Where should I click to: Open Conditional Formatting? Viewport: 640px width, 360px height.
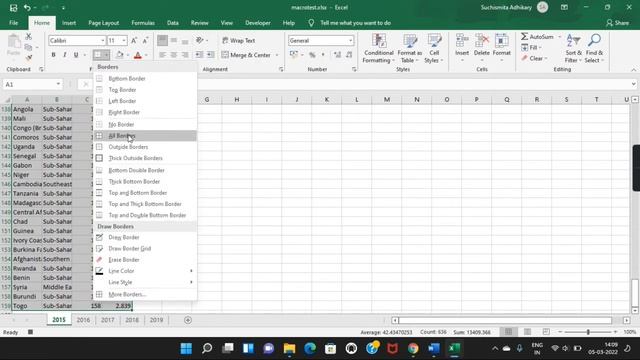379,49
